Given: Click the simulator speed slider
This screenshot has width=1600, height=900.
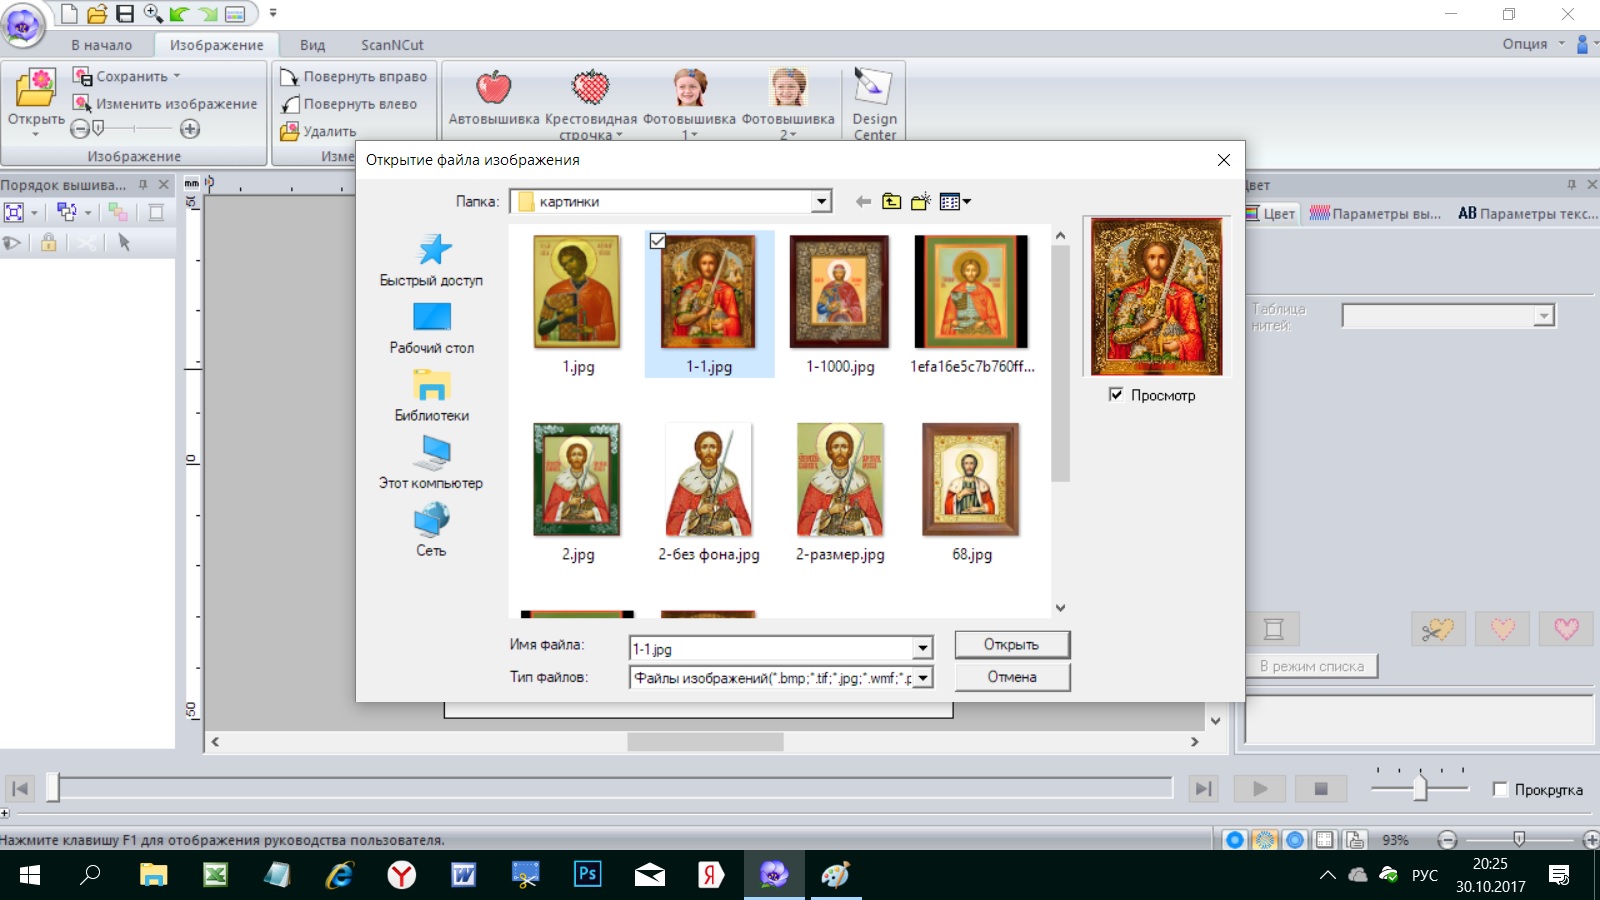Looking at the screenshot, I should (x=1419, y=786).
